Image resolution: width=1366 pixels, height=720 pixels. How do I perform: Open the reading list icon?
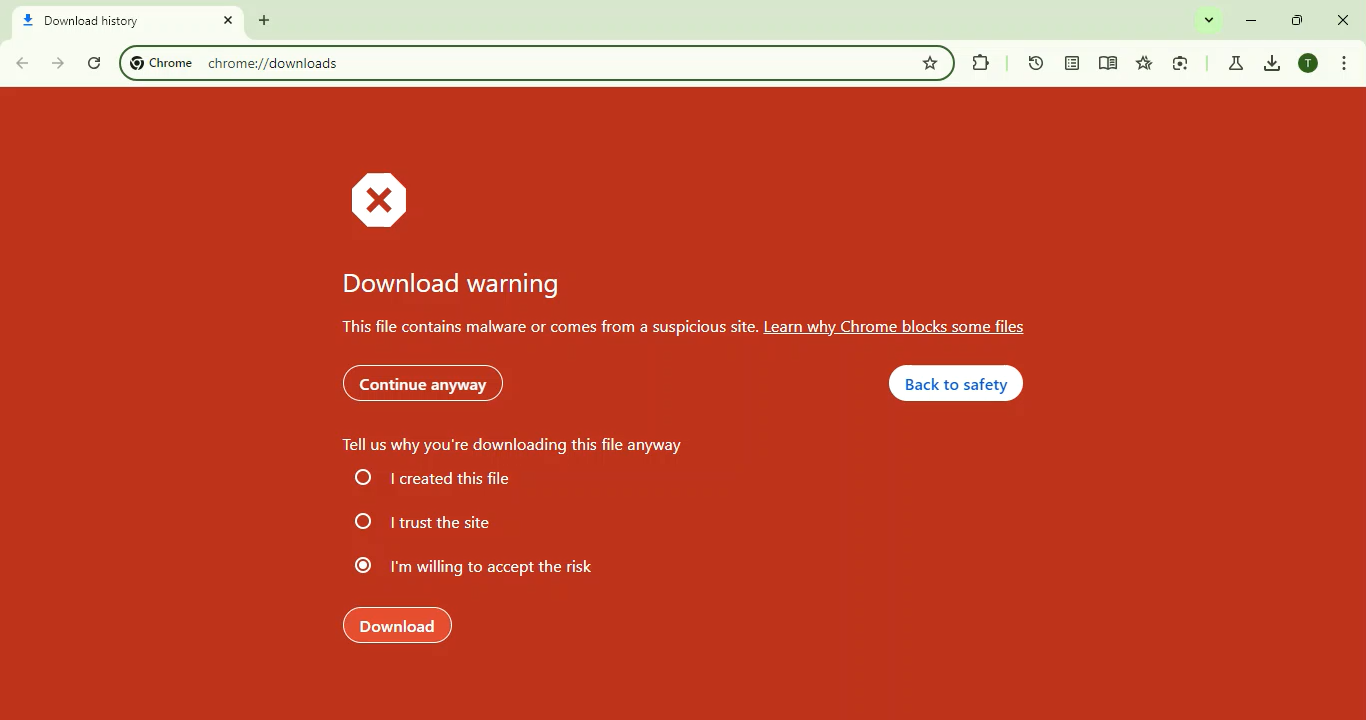[1072, 63]
